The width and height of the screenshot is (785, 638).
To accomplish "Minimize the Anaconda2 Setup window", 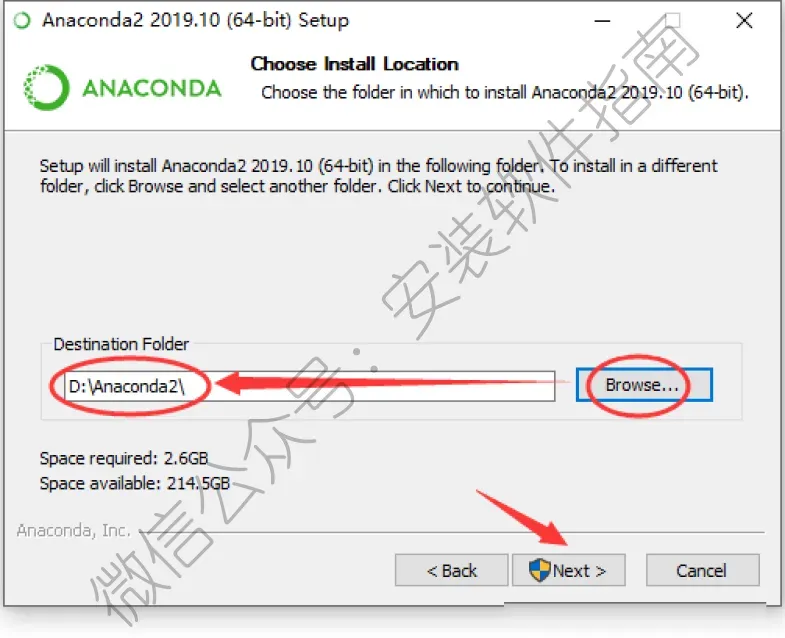I will tap(602, 21).
